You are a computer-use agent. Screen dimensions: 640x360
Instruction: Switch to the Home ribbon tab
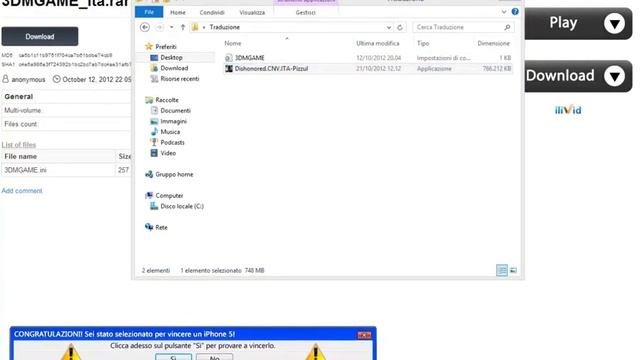tap(178, 13)
